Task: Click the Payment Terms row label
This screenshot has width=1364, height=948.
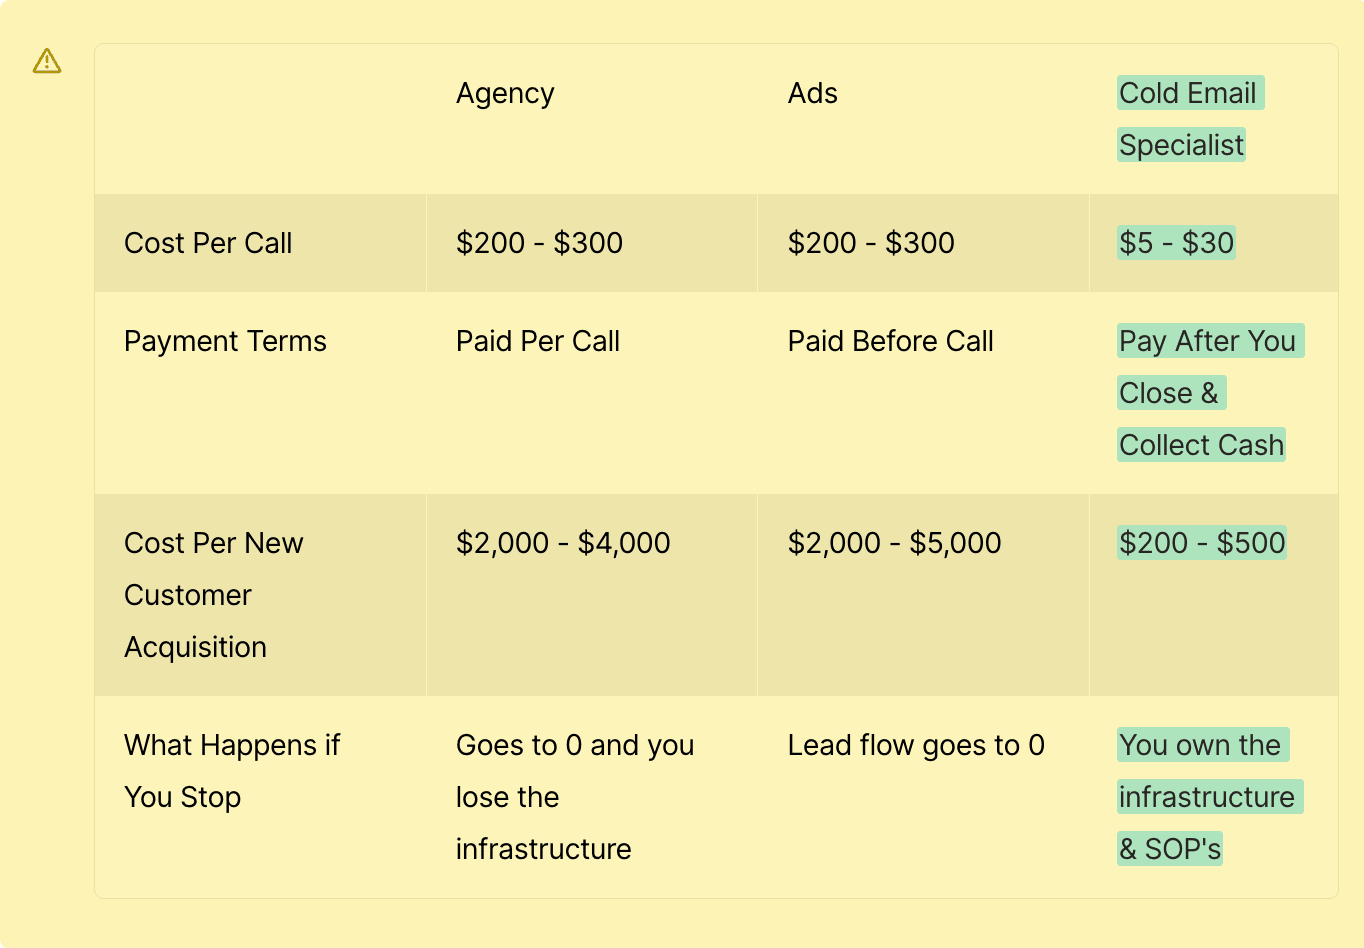Action: tap(225, 341)
